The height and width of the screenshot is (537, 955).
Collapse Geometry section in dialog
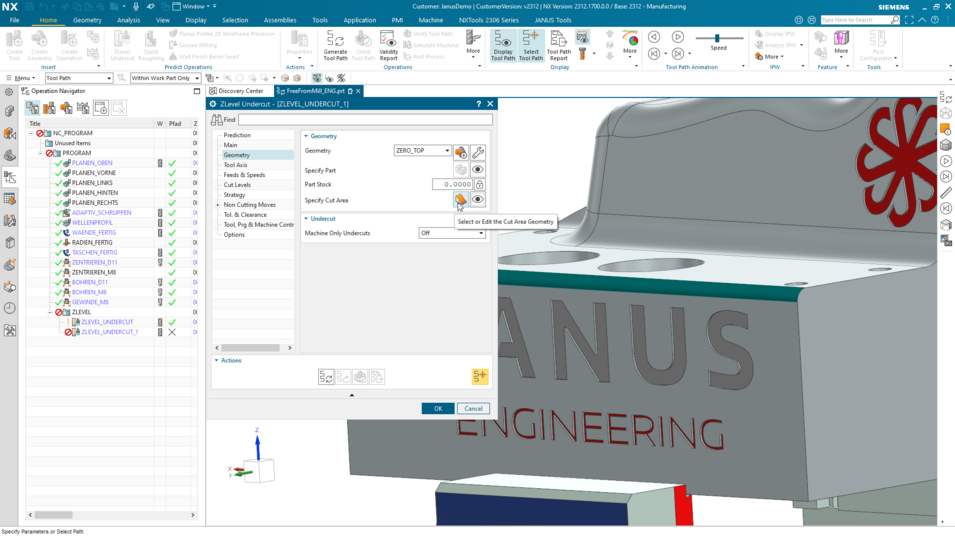[x=306, y=136]
